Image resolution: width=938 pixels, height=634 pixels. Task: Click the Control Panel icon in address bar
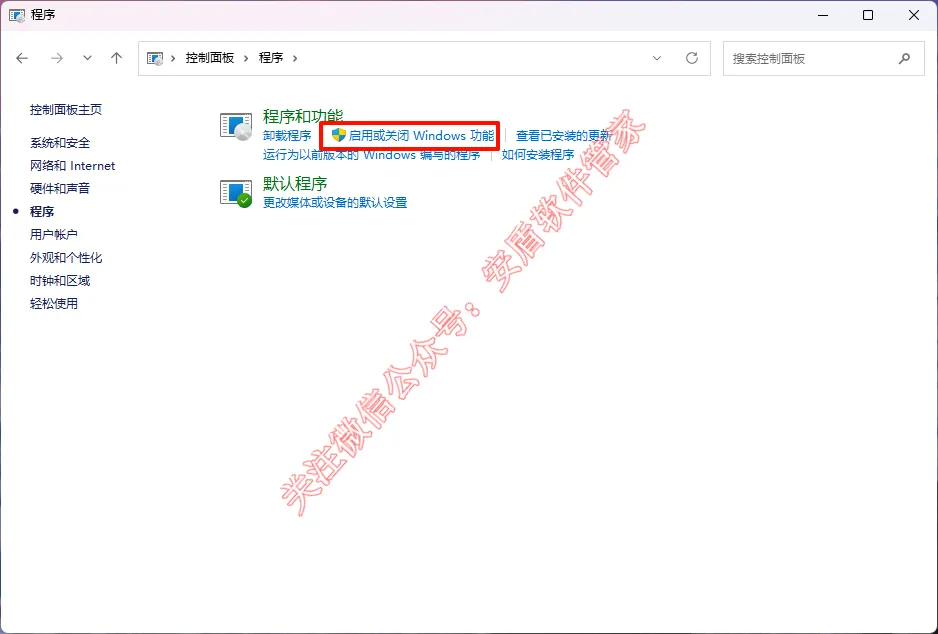tap(155, 58)
